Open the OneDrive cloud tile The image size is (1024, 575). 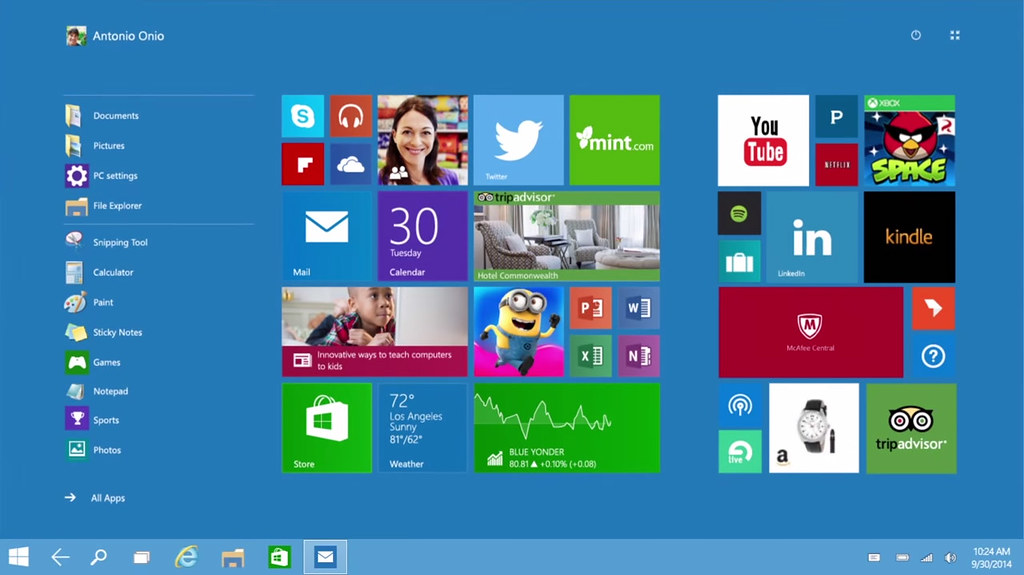click(x=351, y=165)
